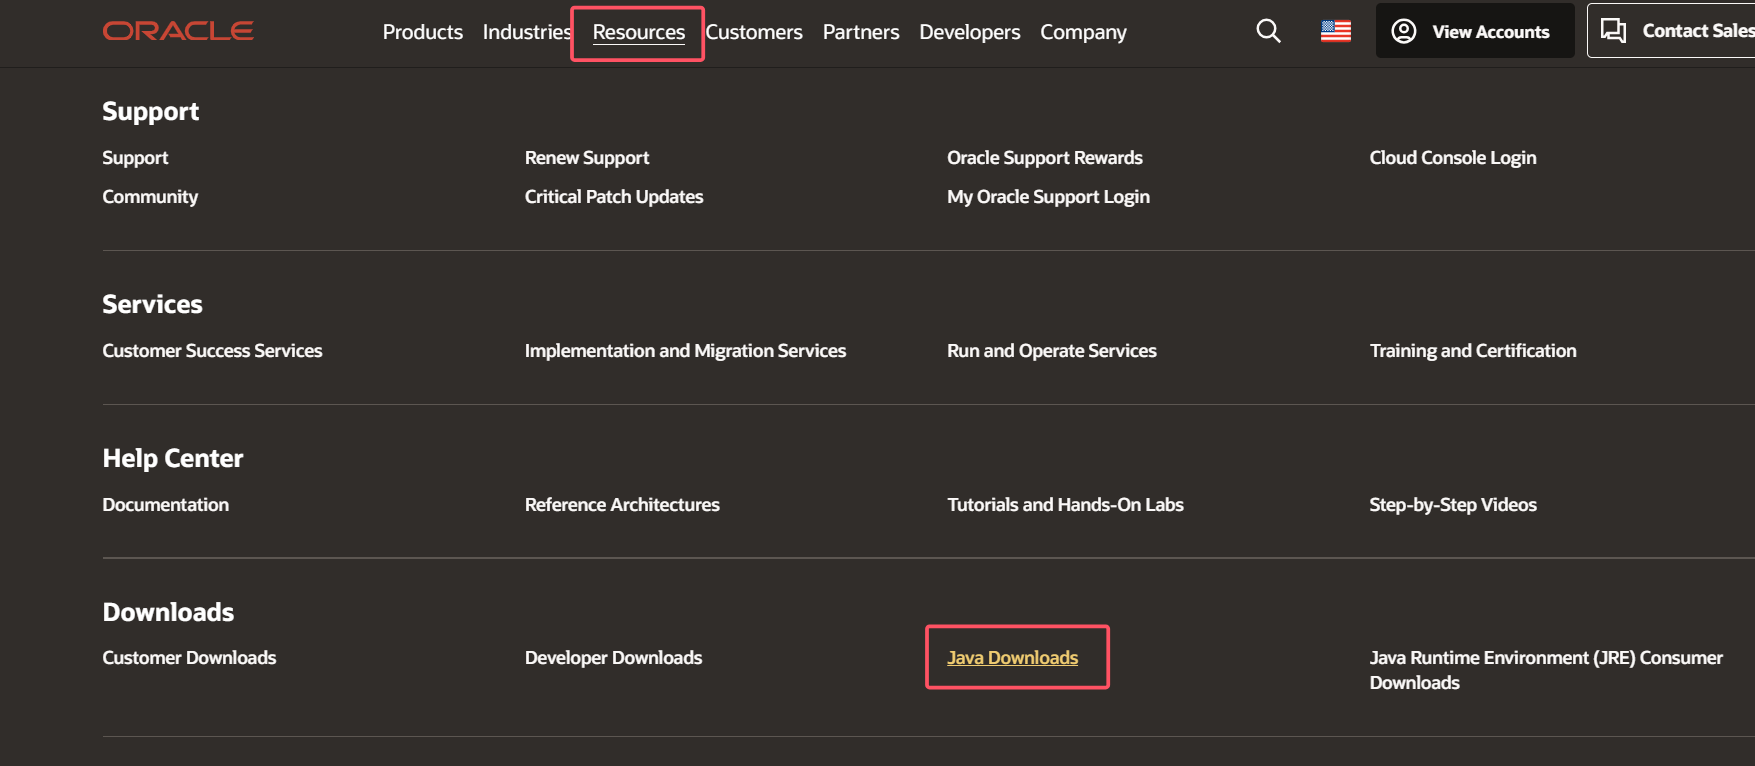Click the Help Center heading
This screenshot has height=766, width=1755.
pos(173,458)
